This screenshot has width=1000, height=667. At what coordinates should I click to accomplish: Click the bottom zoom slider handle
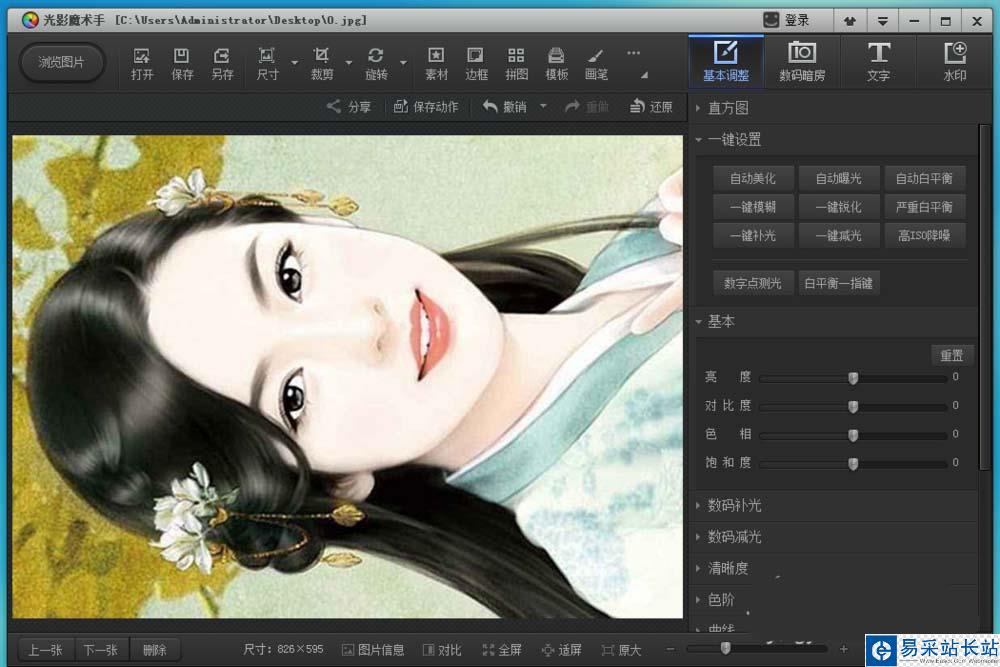tap(725, 649)
